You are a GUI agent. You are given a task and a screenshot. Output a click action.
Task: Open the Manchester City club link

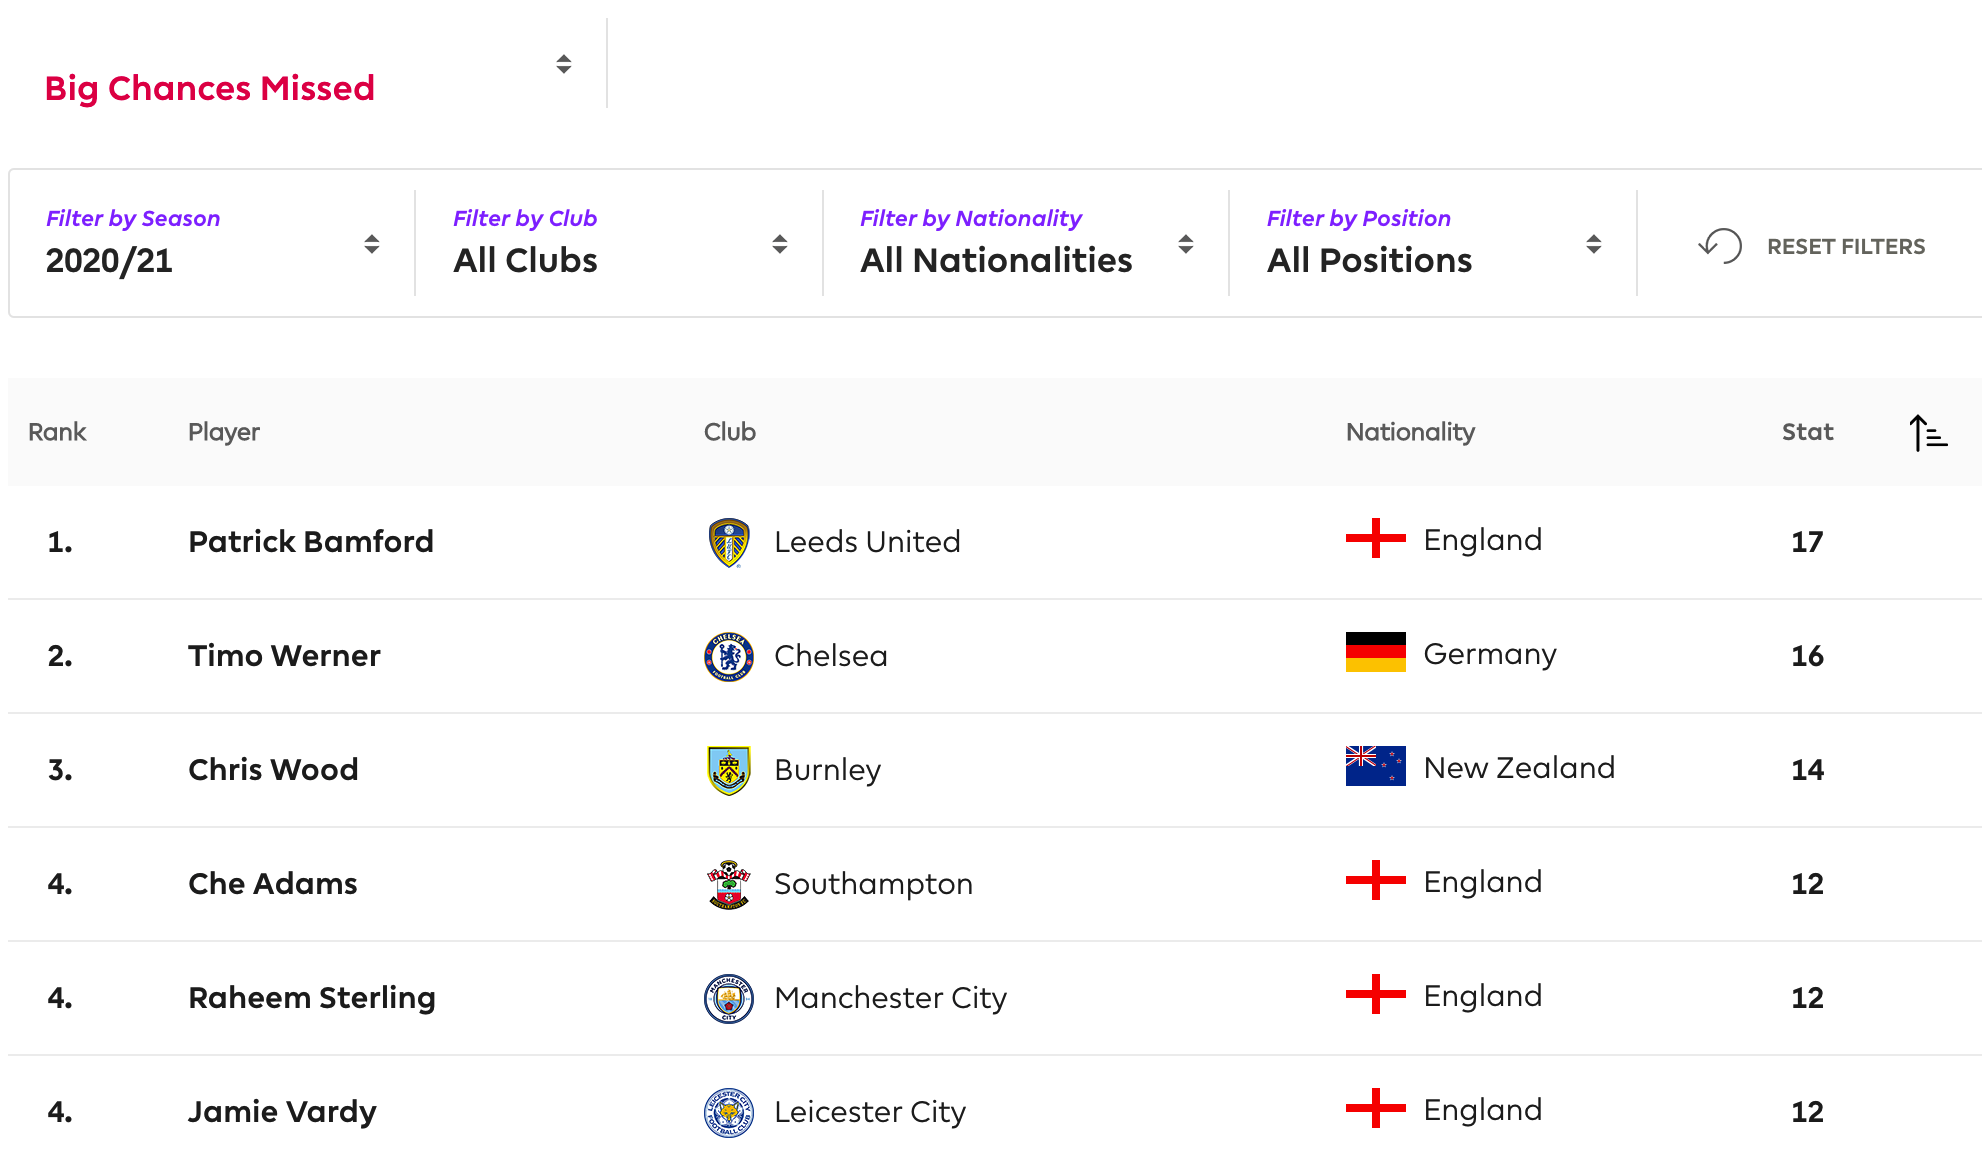click(x=890, y=998)
